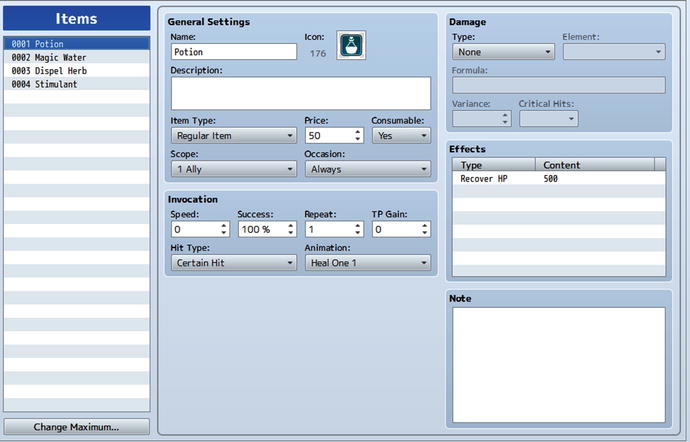Decrease Success rate with down arrow

coord(291,233)
